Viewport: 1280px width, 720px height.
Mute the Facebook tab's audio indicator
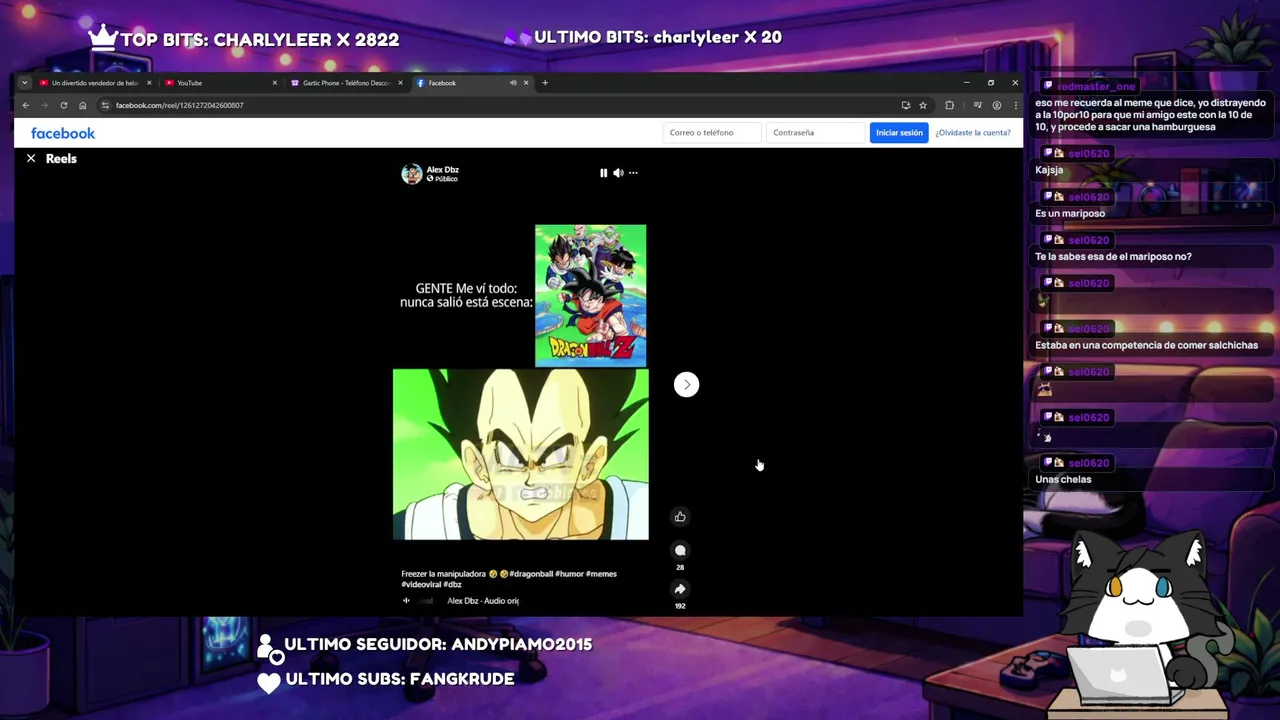[513, 83]
